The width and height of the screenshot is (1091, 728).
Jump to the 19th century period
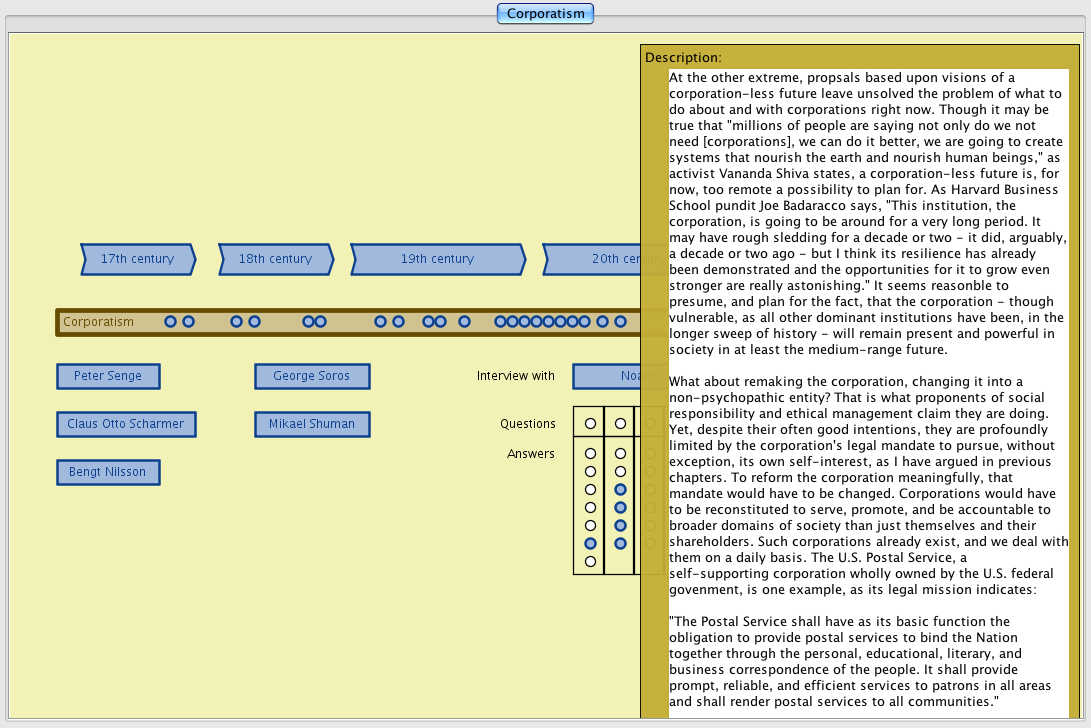click(437, 259)
